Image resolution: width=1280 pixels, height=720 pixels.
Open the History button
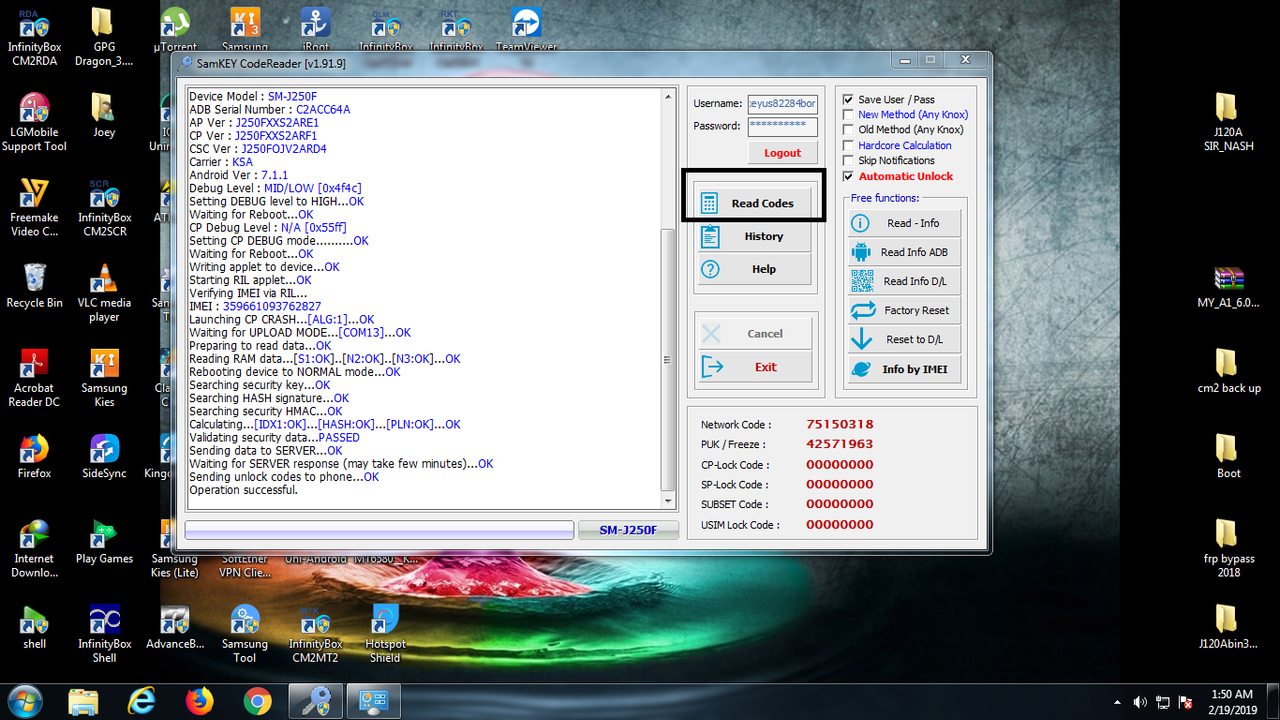coord(754,236)
